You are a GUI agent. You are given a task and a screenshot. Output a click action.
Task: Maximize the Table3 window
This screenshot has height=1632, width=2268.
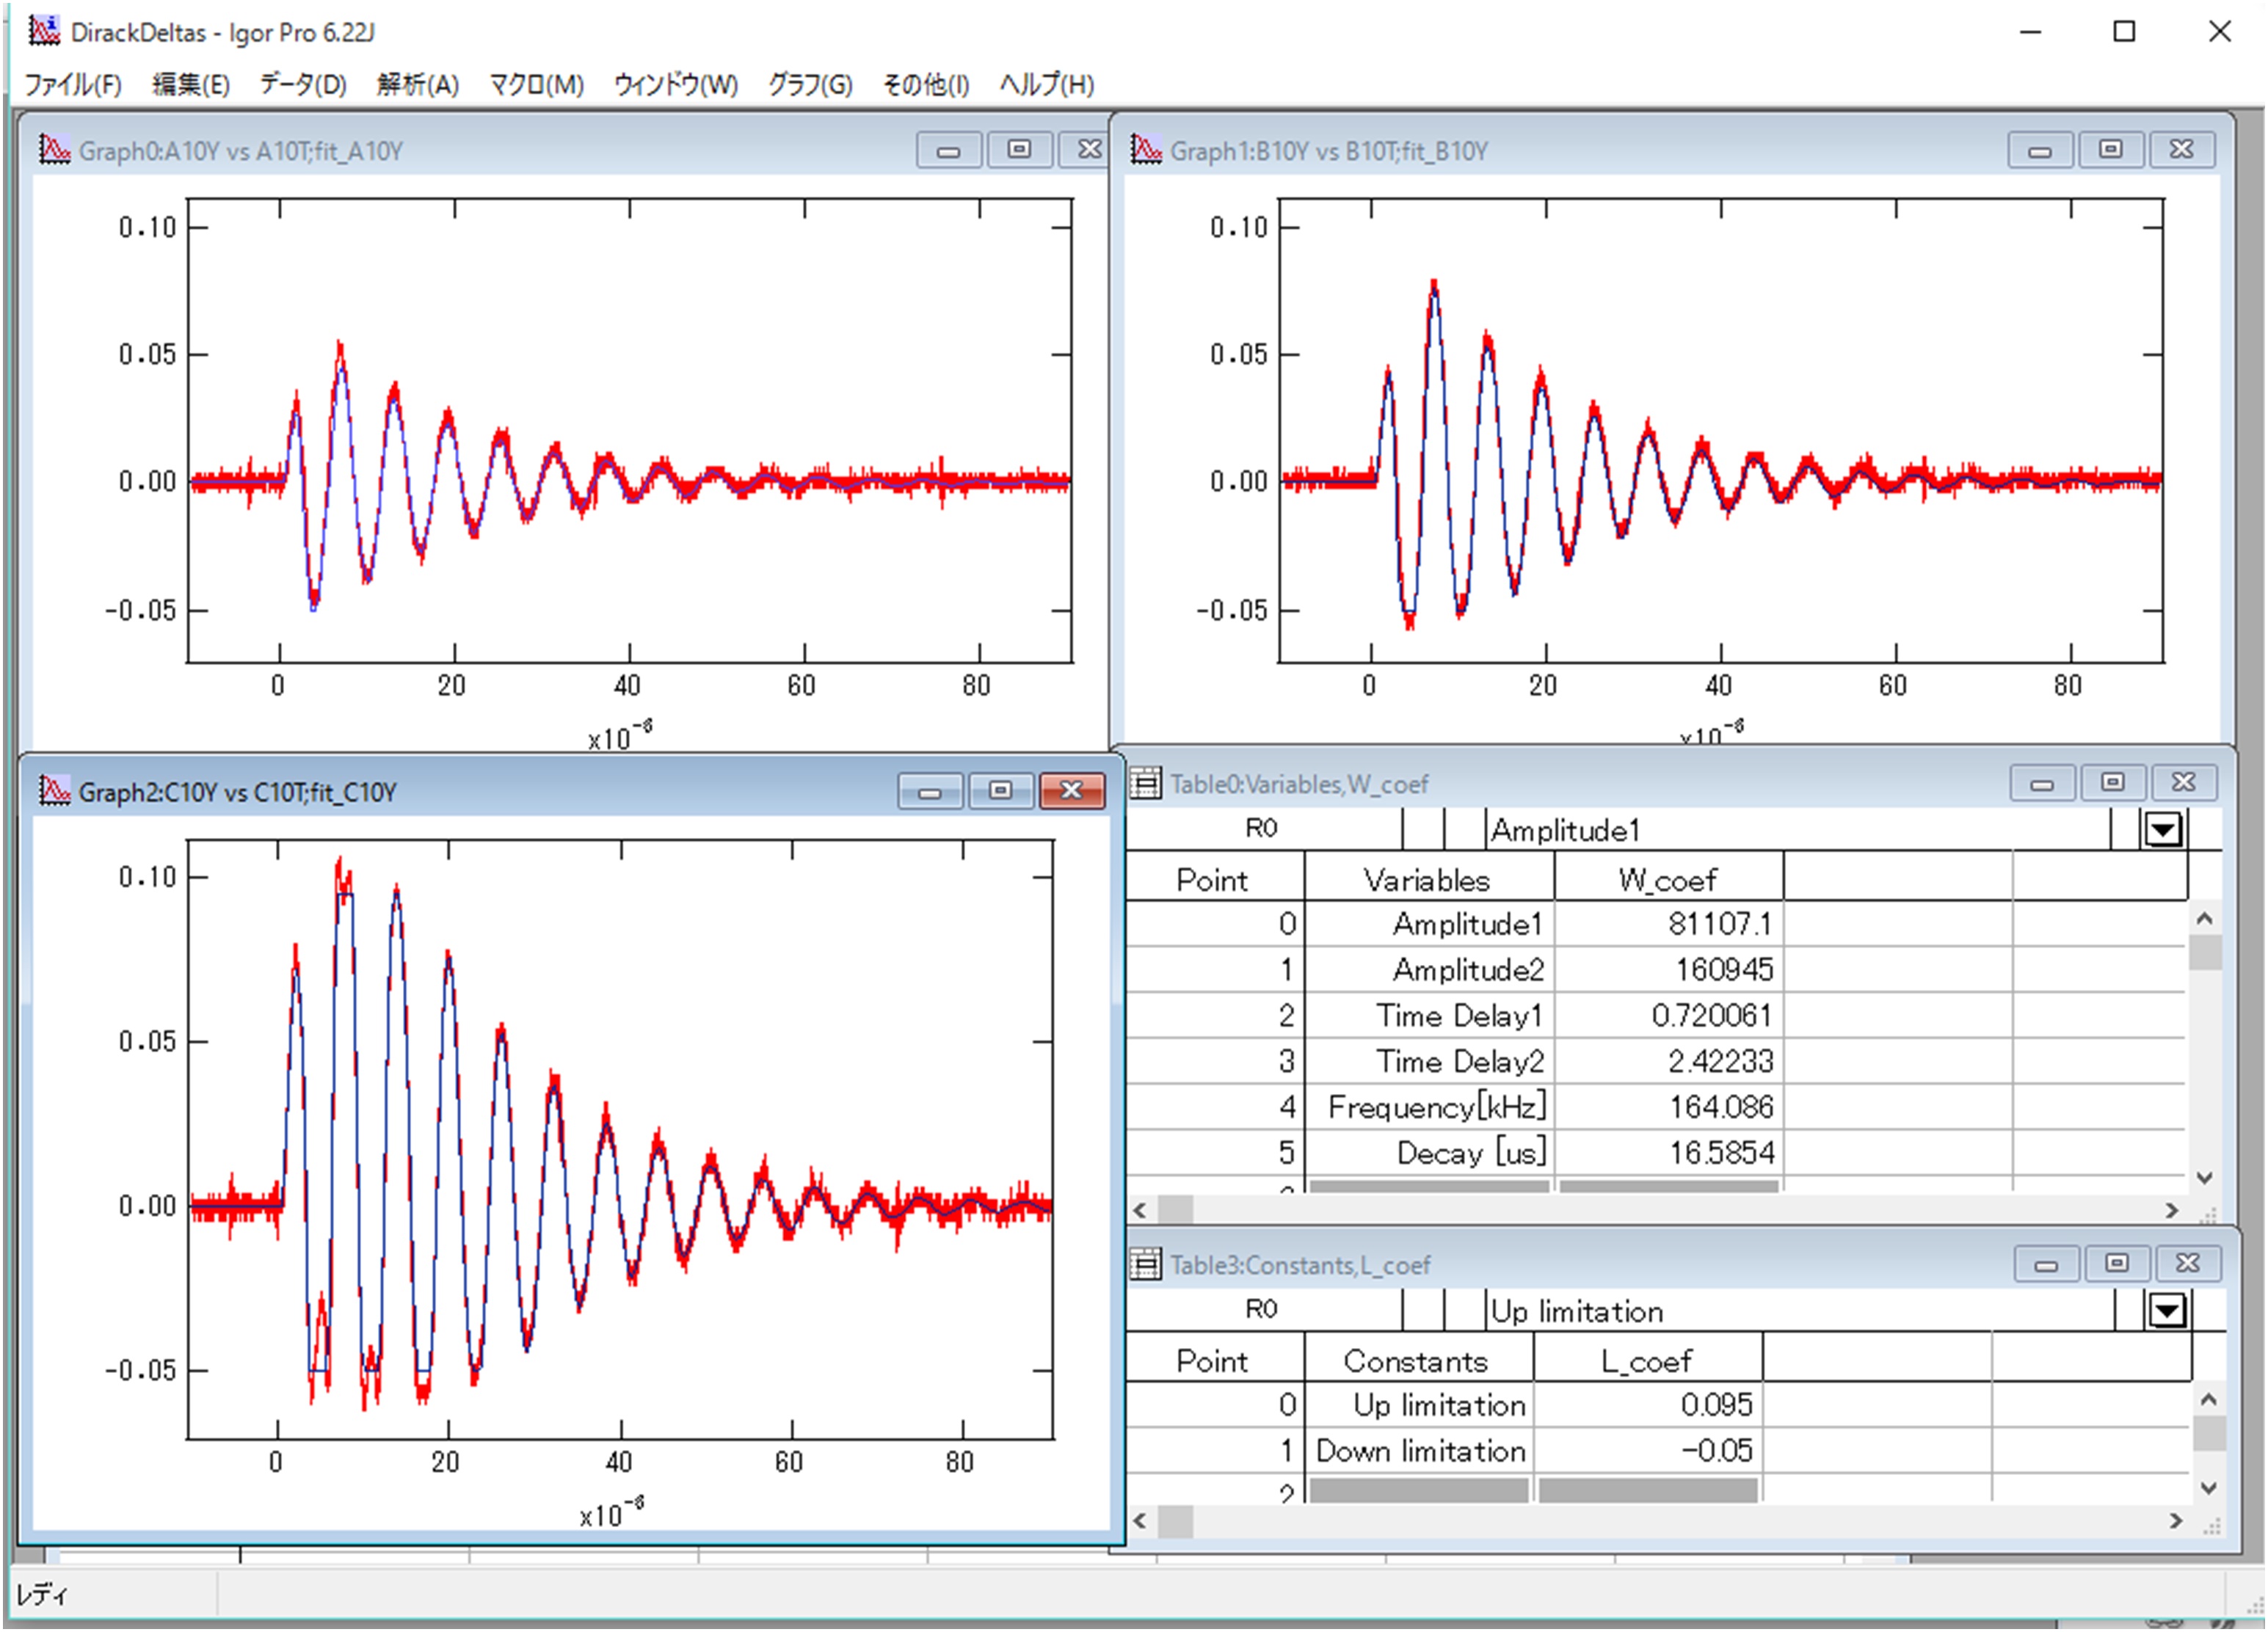(x=2117, y=1264)
